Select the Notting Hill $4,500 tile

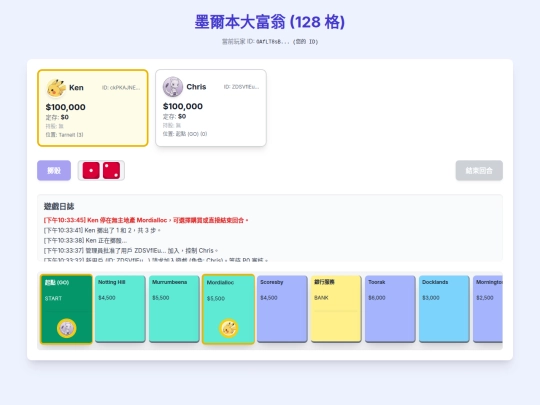click(x=120, y=309)
